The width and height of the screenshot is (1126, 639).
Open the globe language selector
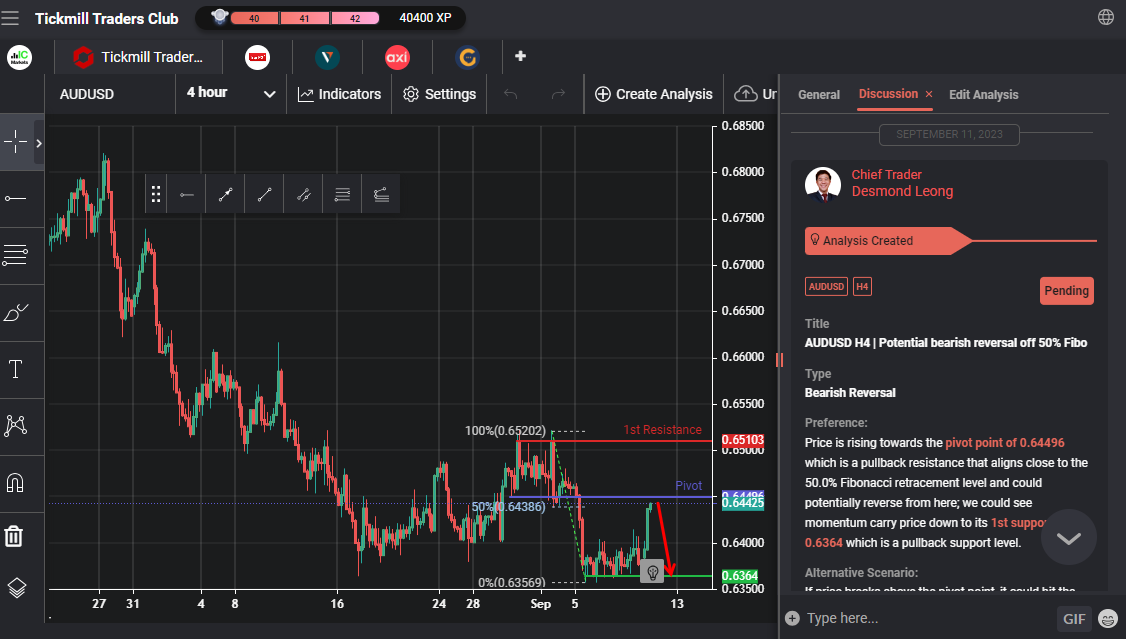pyautogui.click(x=1106, y=17)
